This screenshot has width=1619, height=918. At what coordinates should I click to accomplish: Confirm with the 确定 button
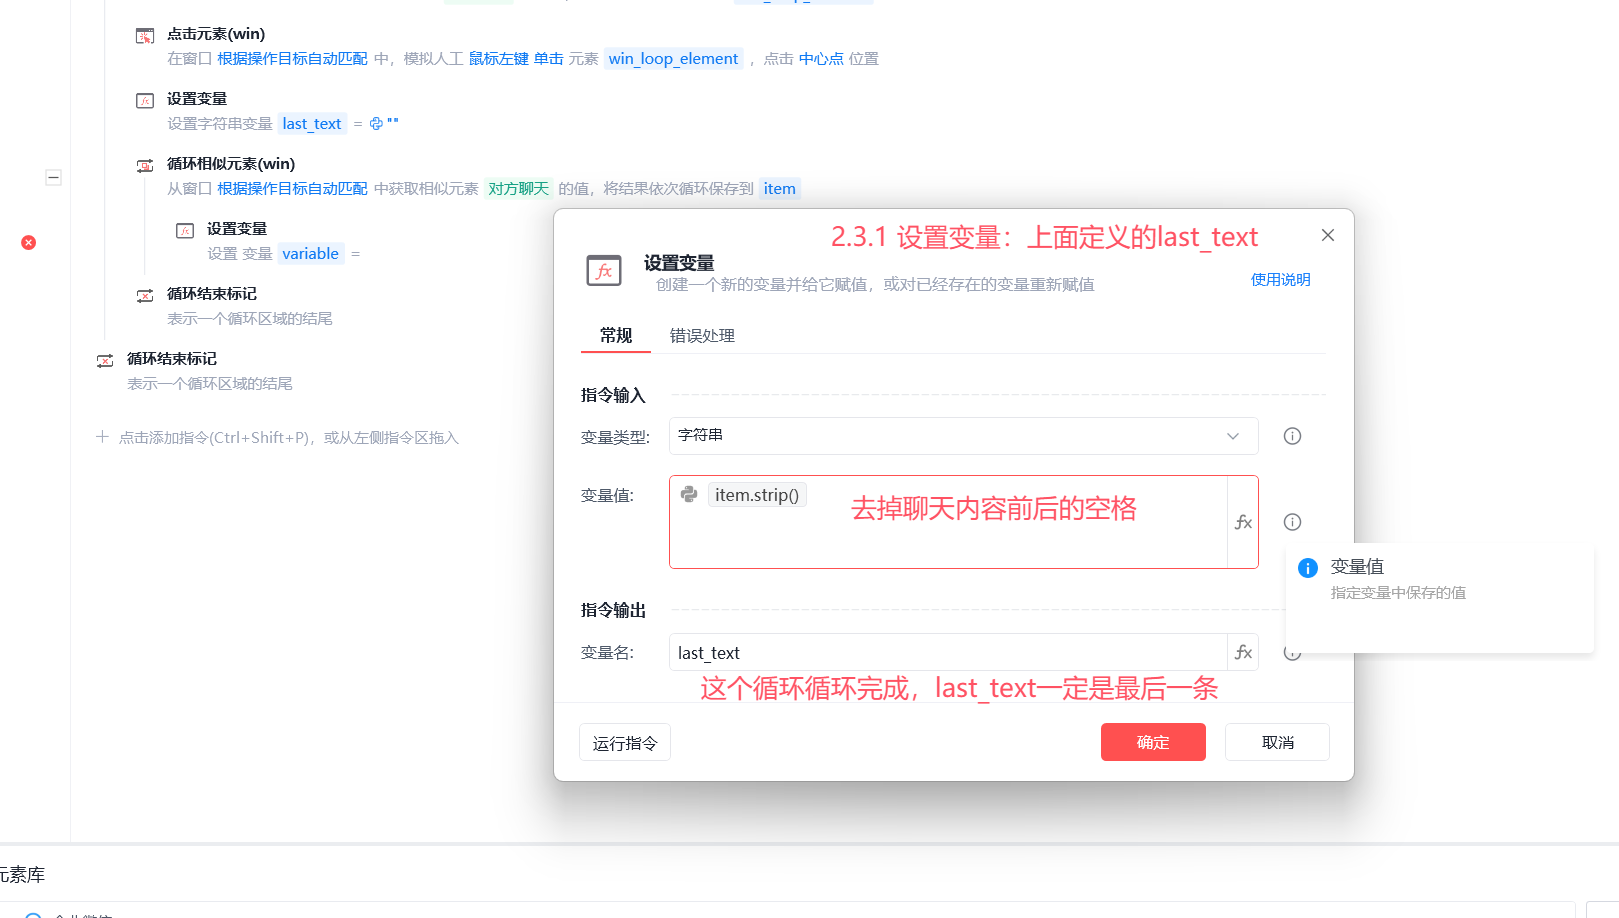click(x=1153, y=742)
